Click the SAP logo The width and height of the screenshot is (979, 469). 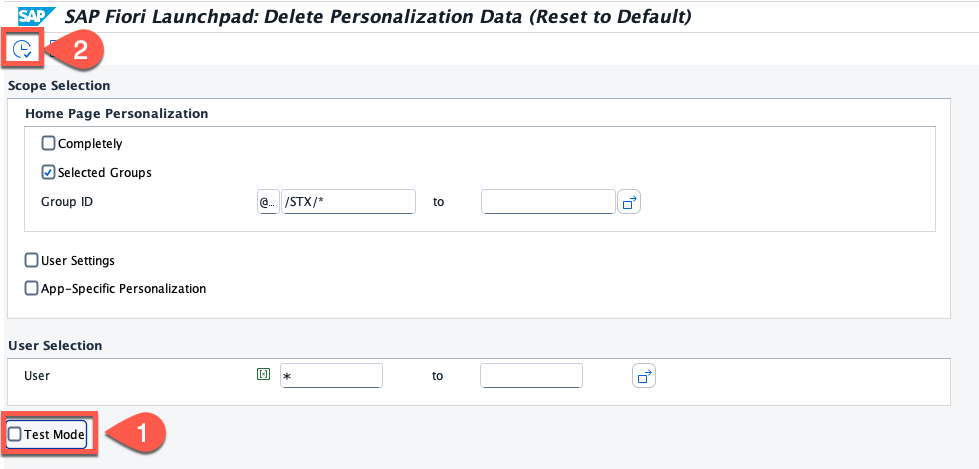tap(35, 15)
